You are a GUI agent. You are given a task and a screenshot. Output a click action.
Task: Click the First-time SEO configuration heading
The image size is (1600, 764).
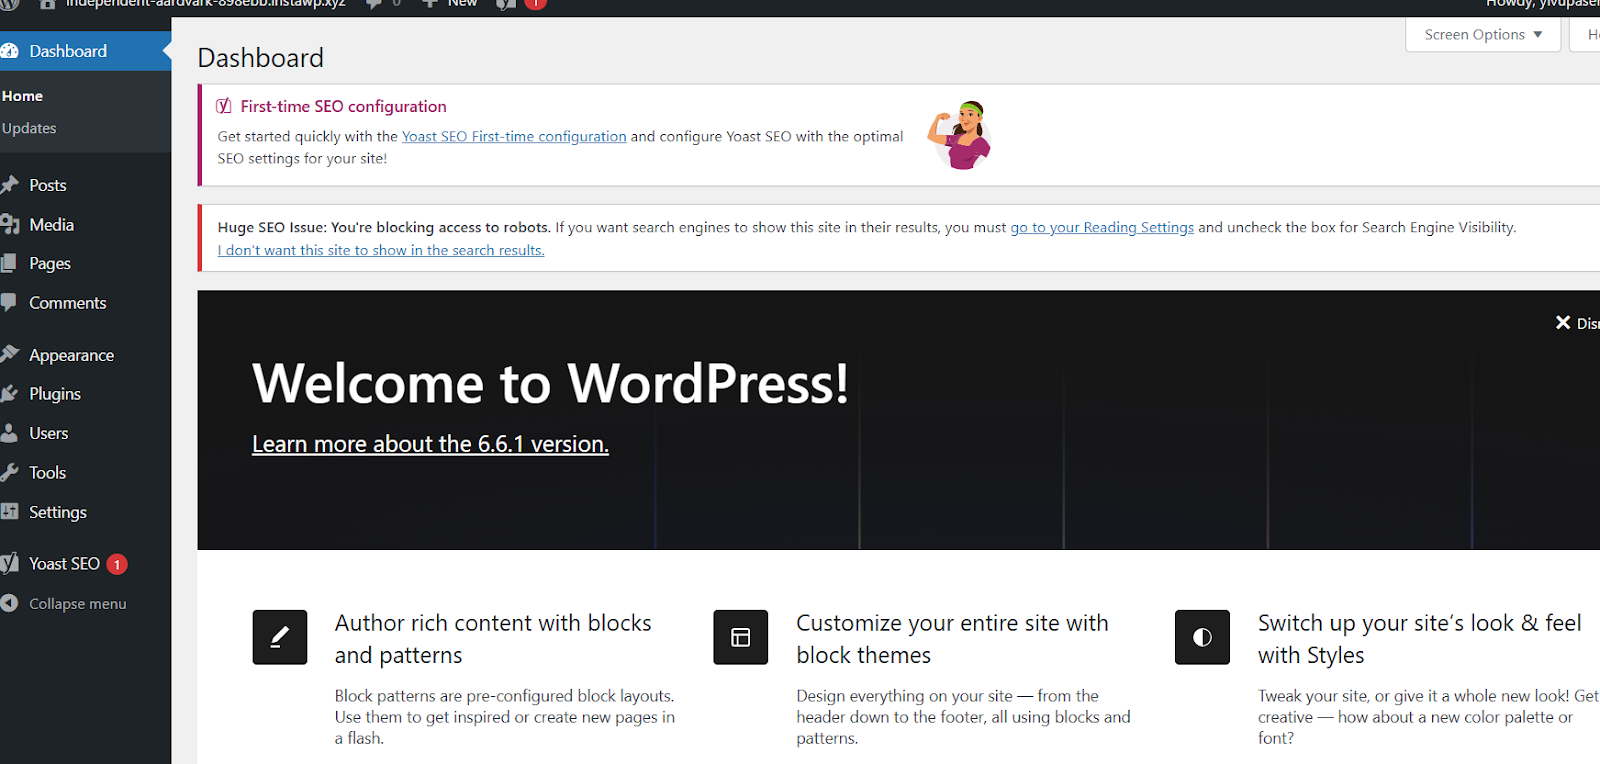click(344, 106)
